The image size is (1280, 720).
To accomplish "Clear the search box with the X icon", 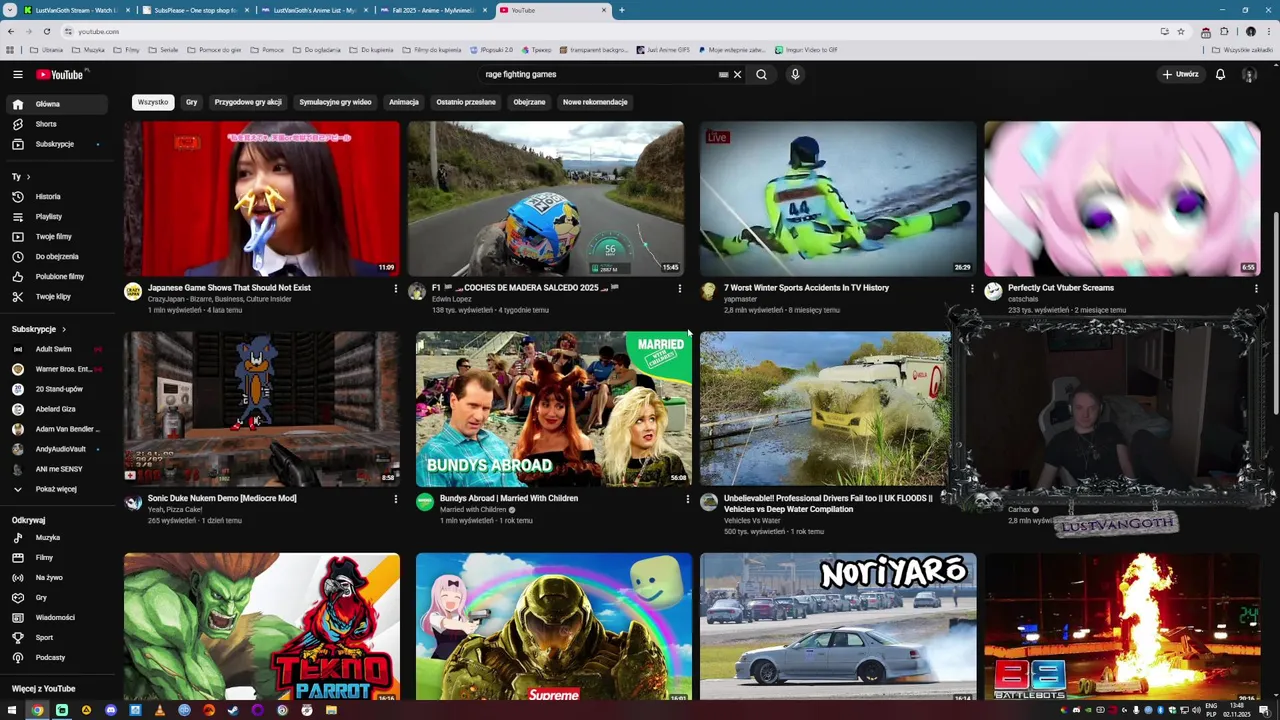I will point(737,74).
